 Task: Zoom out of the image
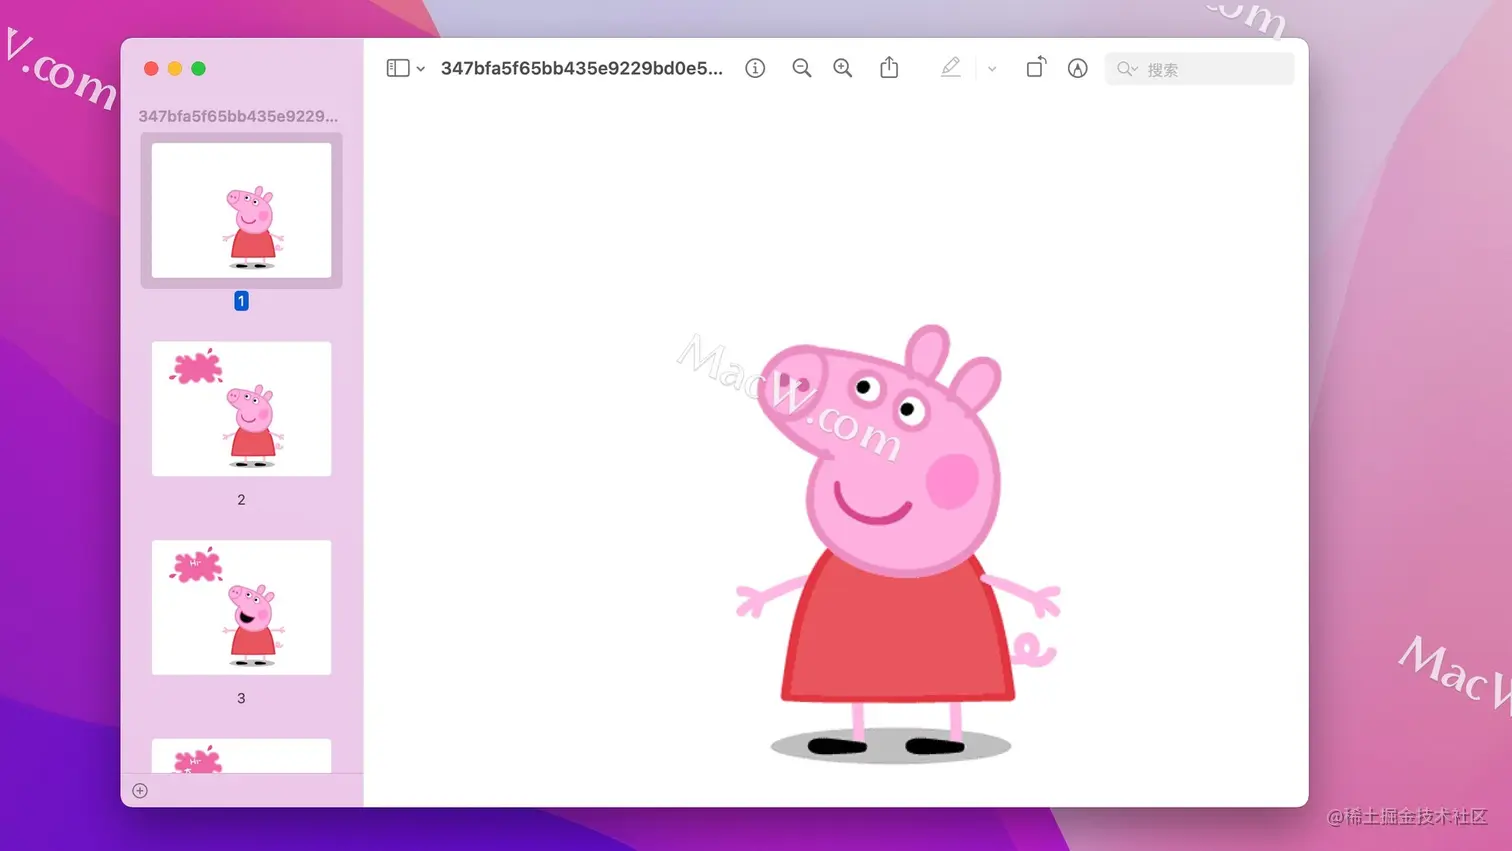[x=801, y=68]
